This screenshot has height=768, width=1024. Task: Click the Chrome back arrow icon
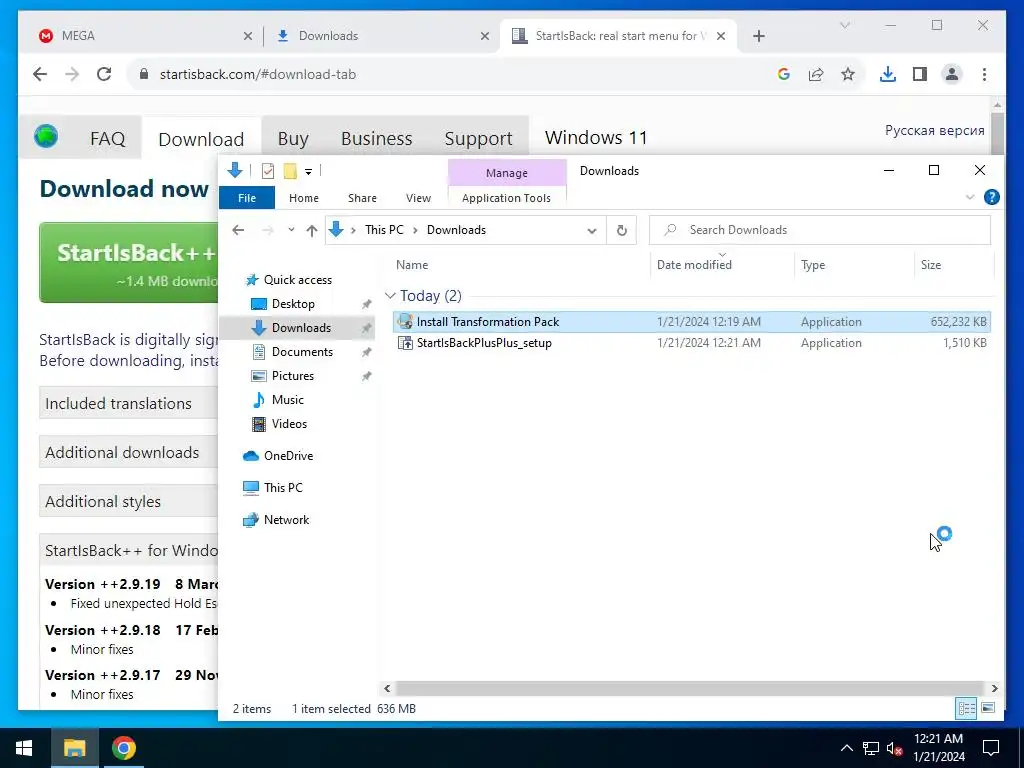[x=40, y=74]
